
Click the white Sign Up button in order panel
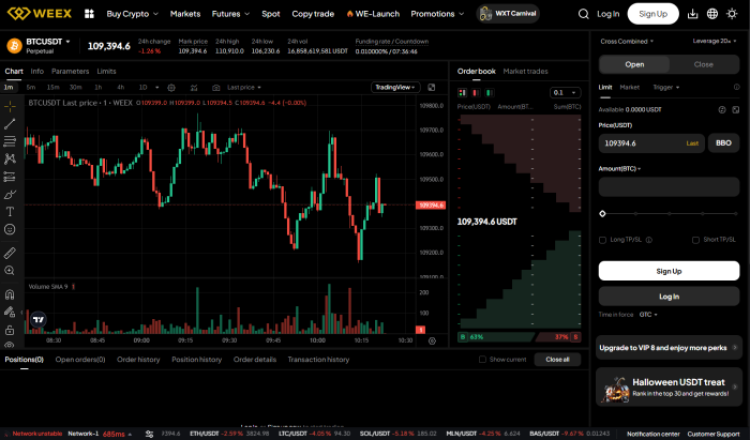coord(669,271)
